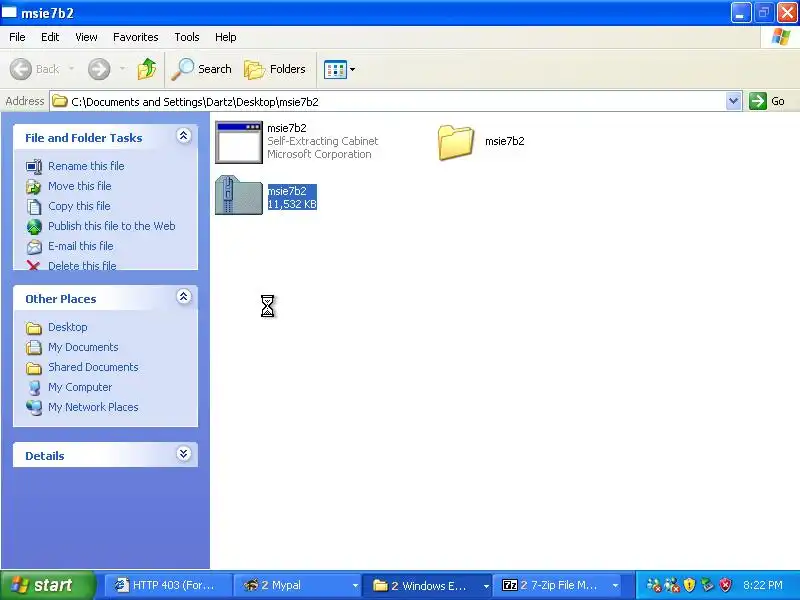Click the msie7b2 title bar window icon
800x600 pixels.
coord(9,12)
